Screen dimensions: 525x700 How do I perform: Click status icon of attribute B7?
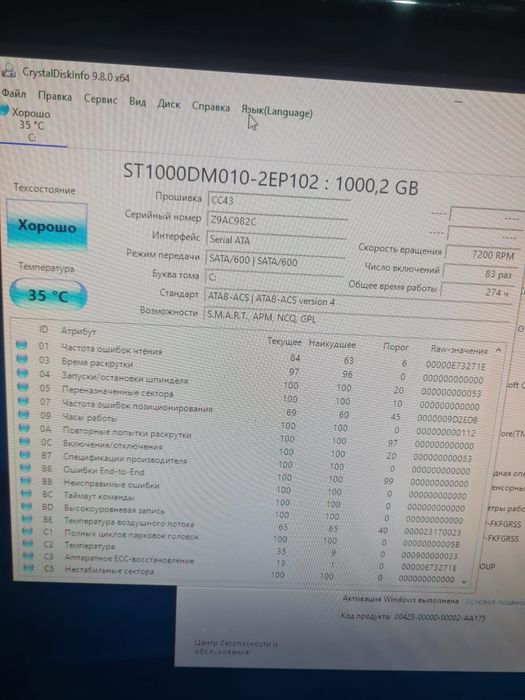pyautogui.click(x=25, y=454)
